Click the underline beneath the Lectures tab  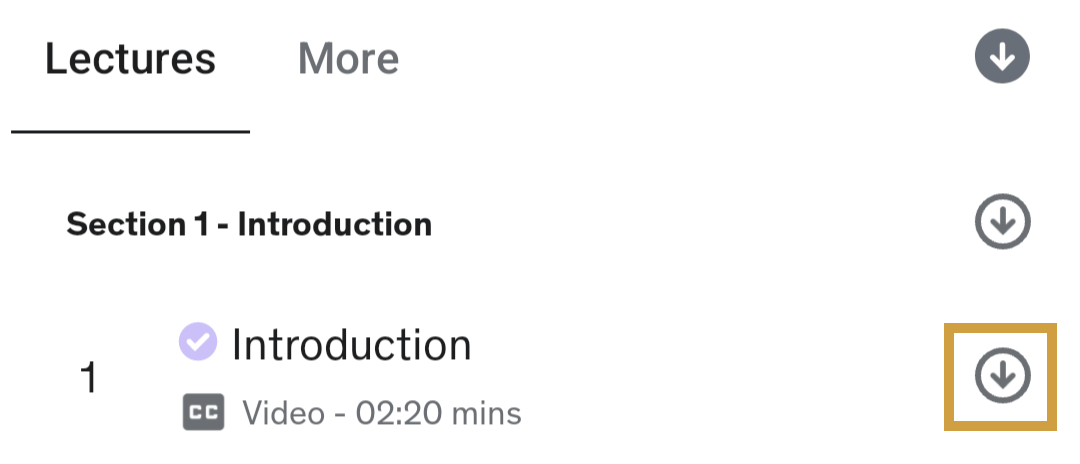130,131
